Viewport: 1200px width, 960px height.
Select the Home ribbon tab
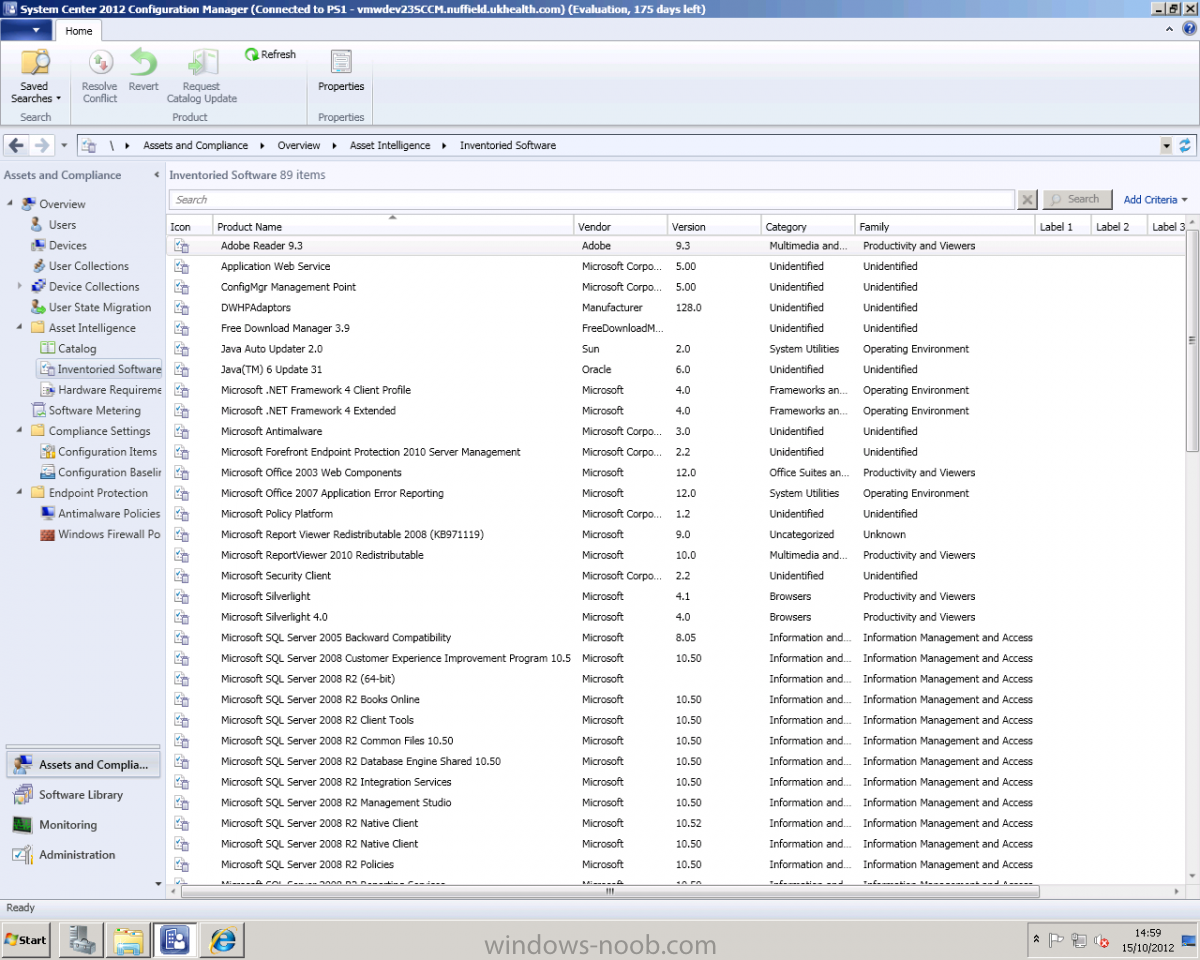[79, 31]
